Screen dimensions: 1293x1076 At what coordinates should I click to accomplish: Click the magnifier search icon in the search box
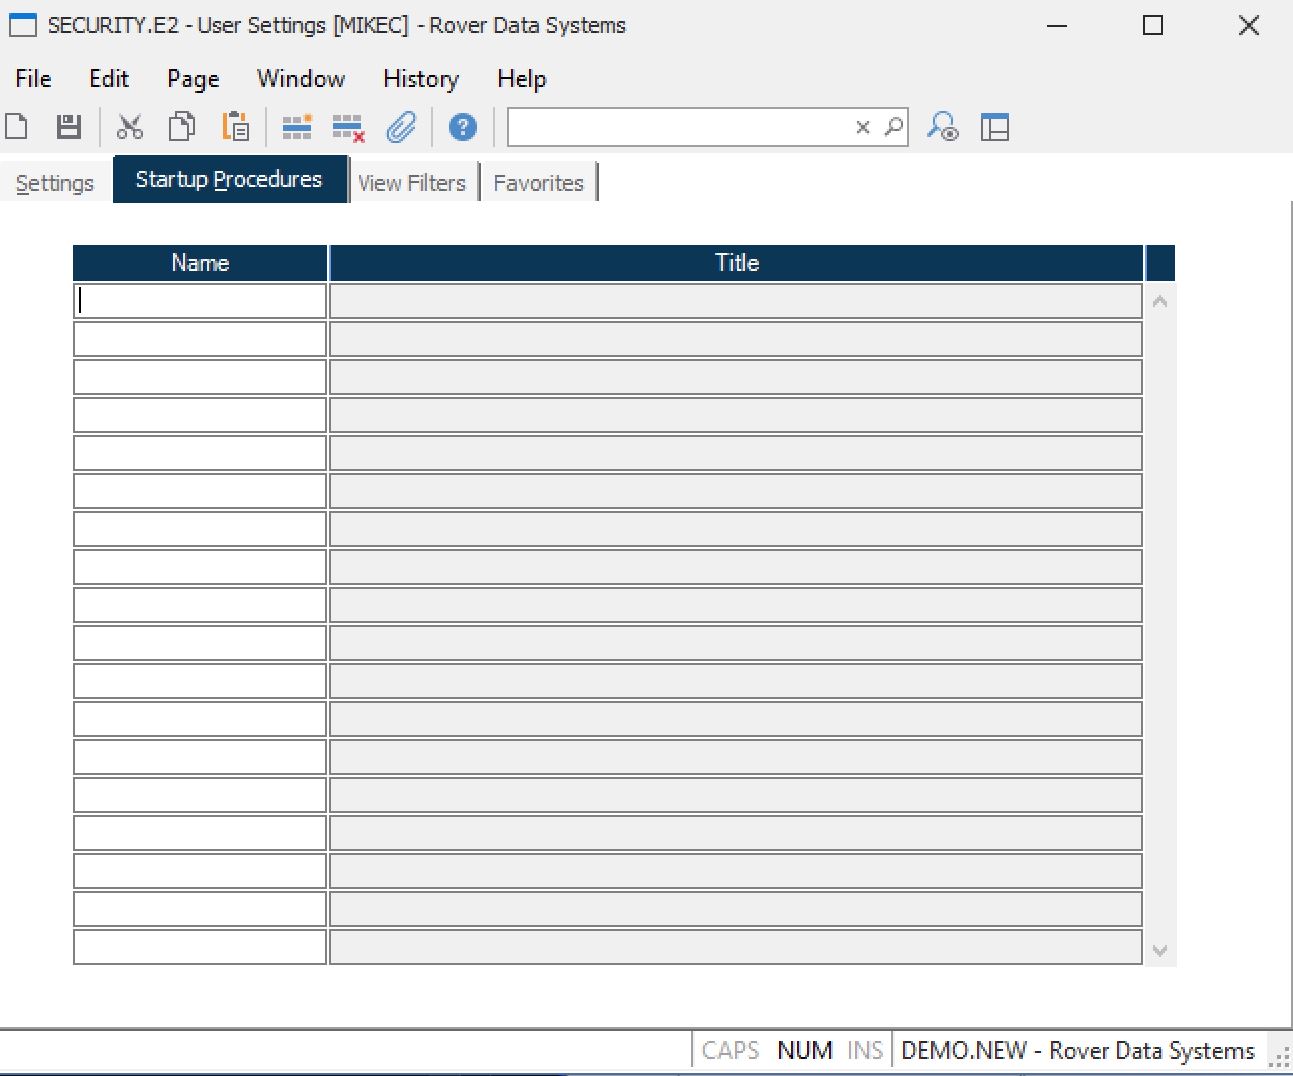click(x=894, y=127)
